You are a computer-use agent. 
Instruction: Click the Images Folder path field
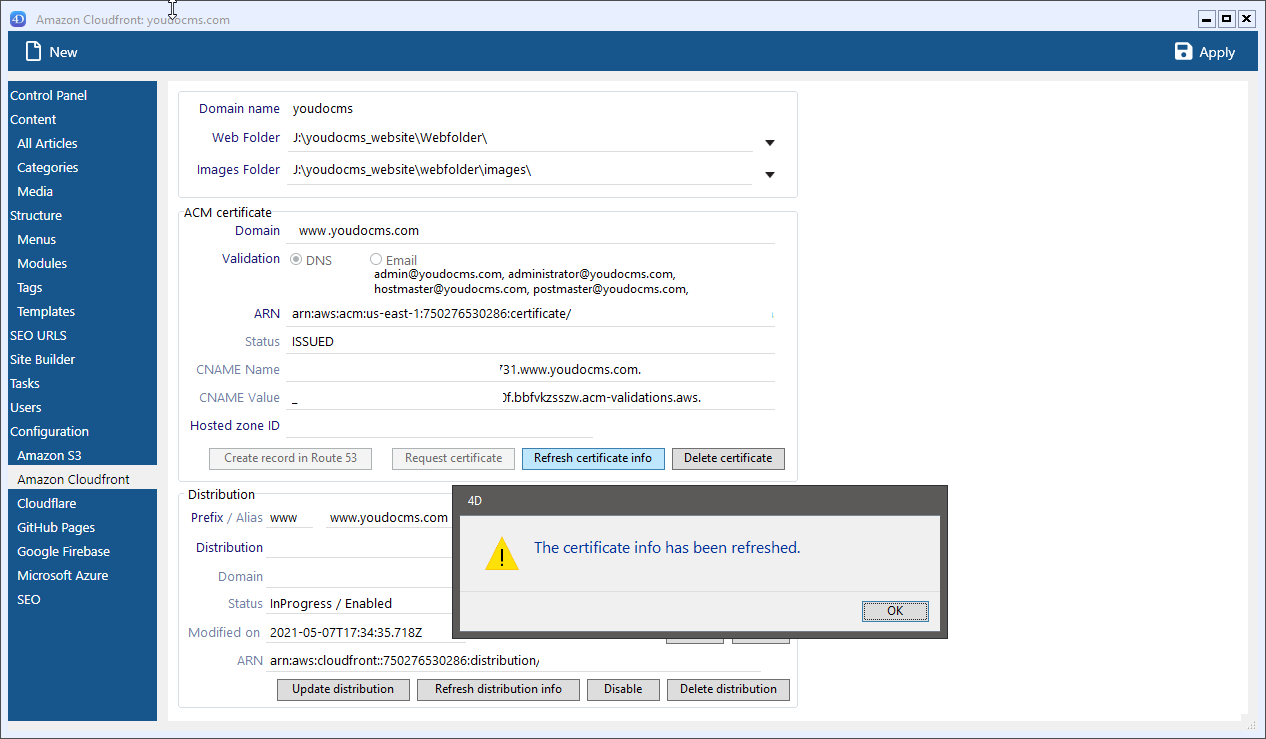520,170
